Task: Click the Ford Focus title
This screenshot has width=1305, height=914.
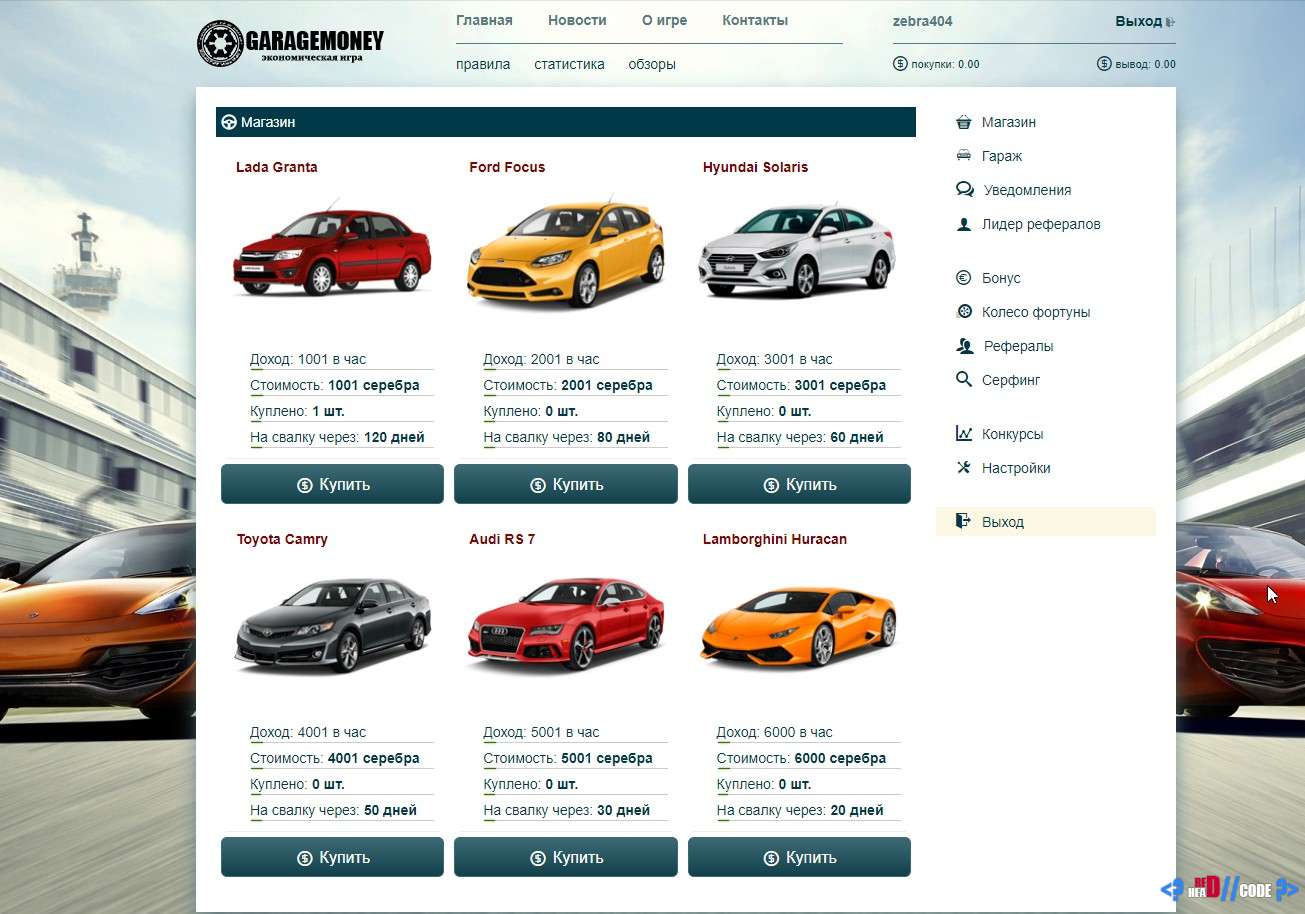Action: 507,167
